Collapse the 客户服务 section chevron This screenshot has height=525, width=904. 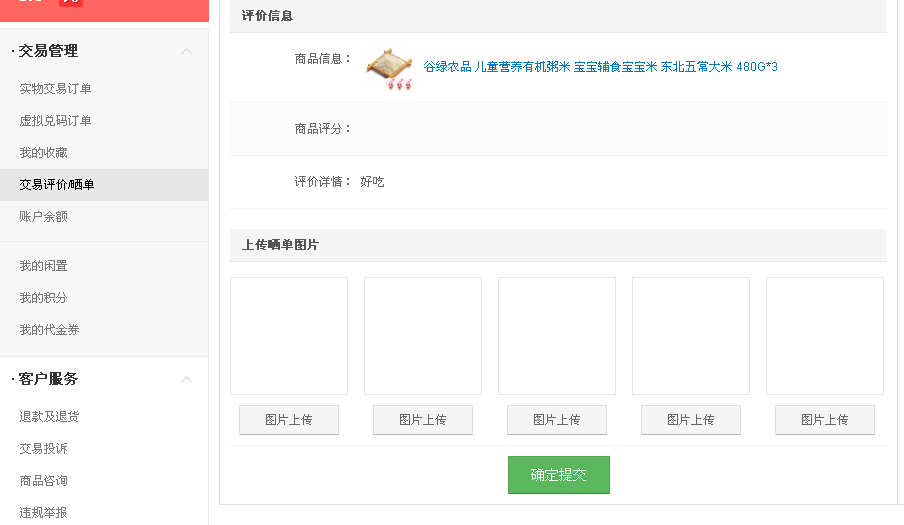pyautogui.click(x=186, y=379)
